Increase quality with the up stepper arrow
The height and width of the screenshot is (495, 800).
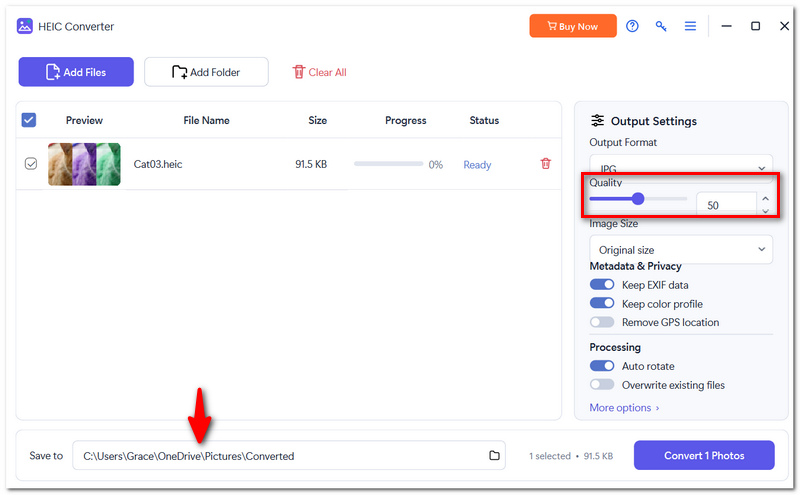pyautogui.click(x=765, y=199)
